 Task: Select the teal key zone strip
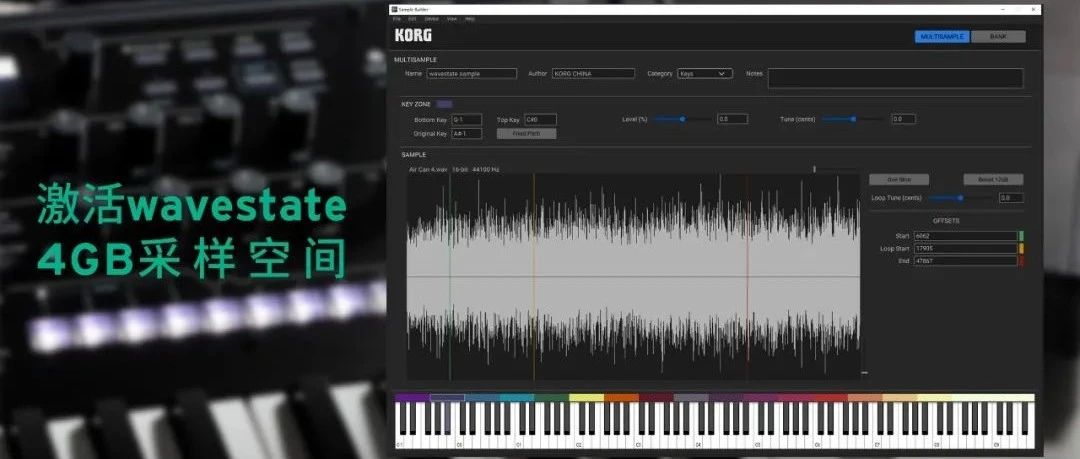(517, 398)
